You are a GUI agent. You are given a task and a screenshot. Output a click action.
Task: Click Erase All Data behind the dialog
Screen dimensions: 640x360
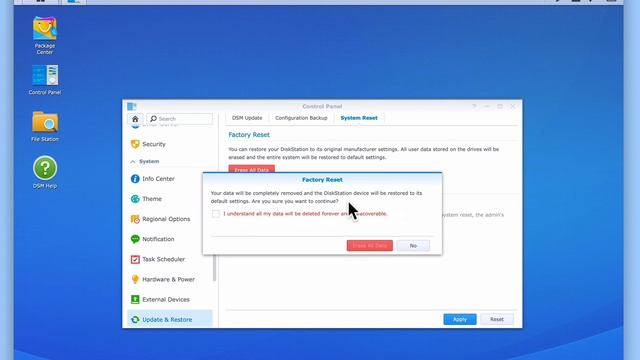click(251, 169)
